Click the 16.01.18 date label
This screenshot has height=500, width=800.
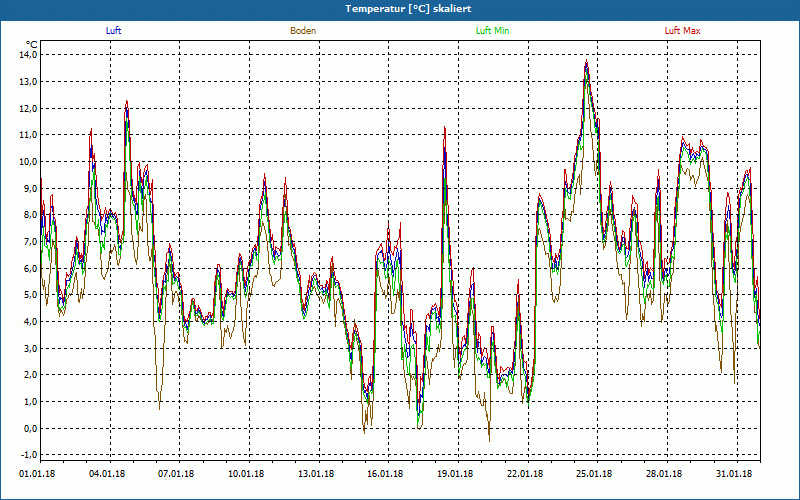coord(385,474)
